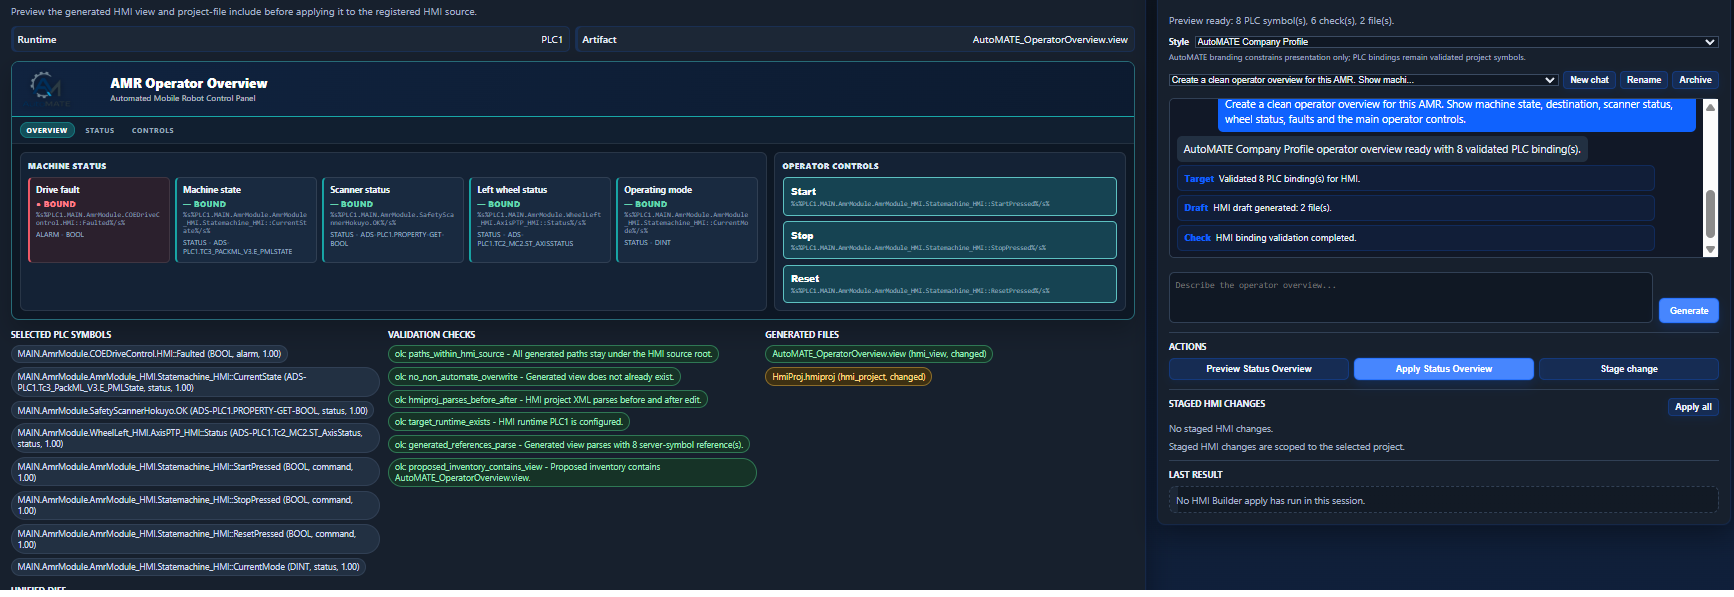
Task: Click the Statemachine_HMI::StartPressed symbol chip
Action: tap(195, 472)
